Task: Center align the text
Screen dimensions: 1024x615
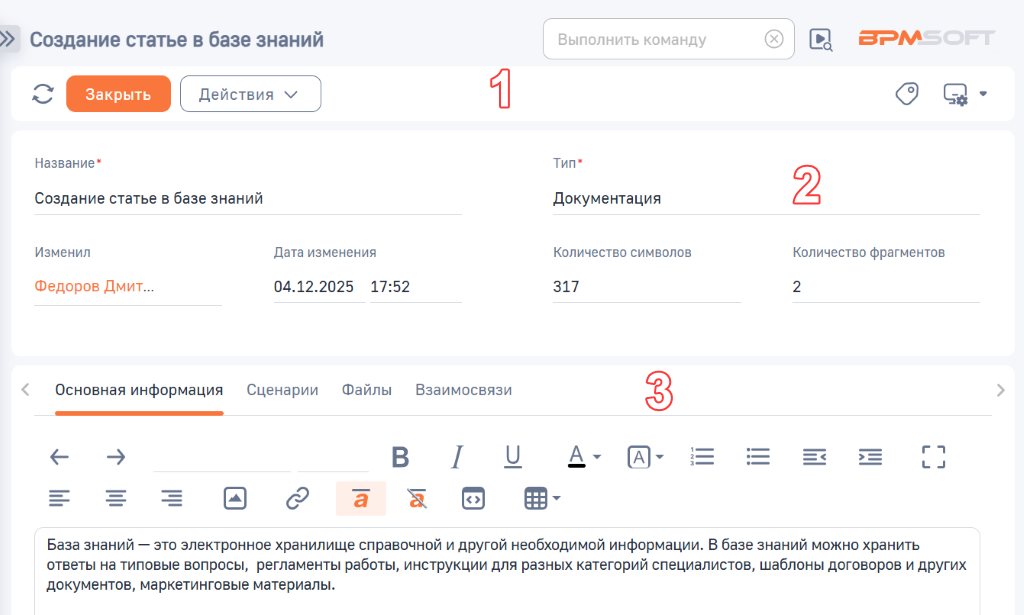Action: (116, 499)
